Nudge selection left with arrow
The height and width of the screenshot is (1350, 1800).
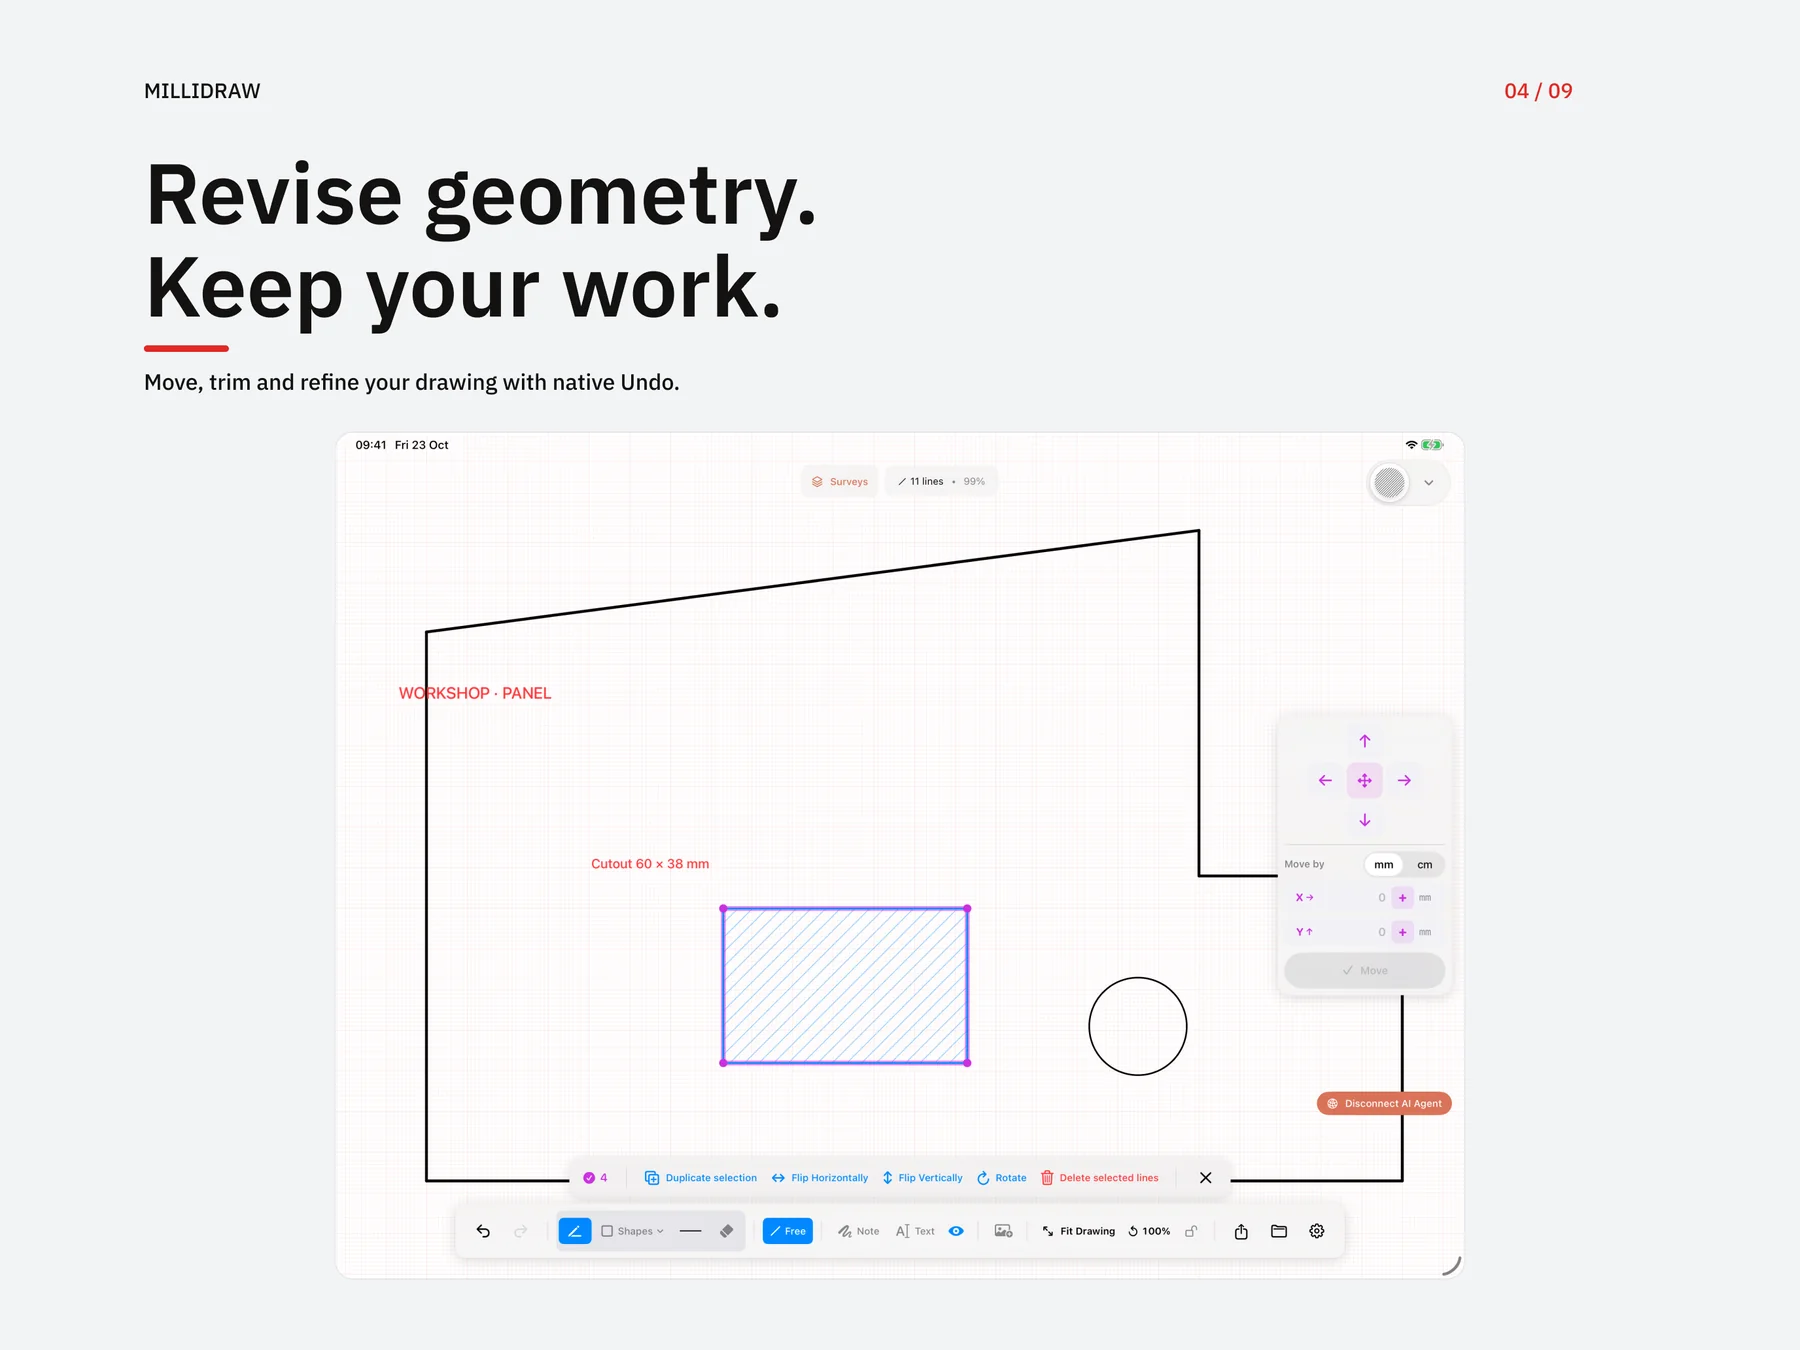(1325, 780)
